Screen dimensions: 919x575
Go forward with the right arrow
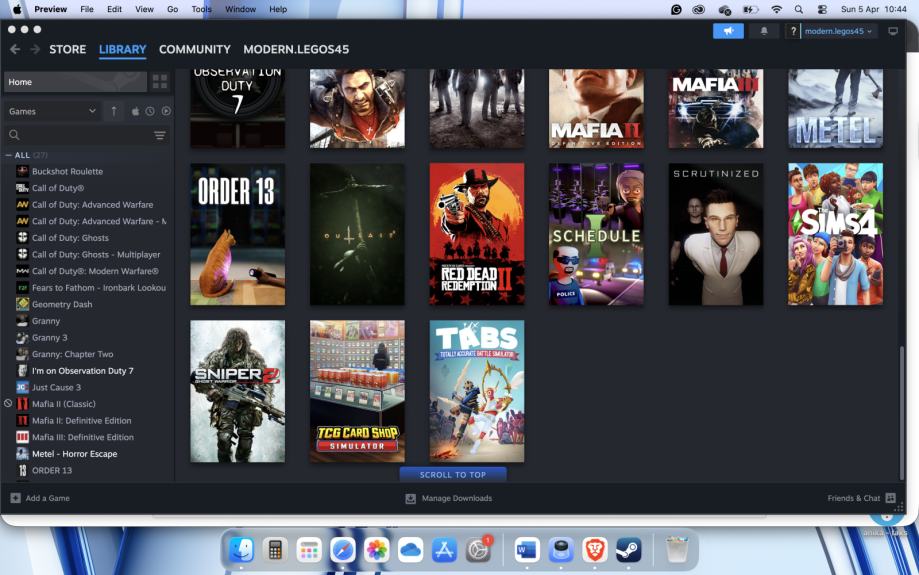35,49
